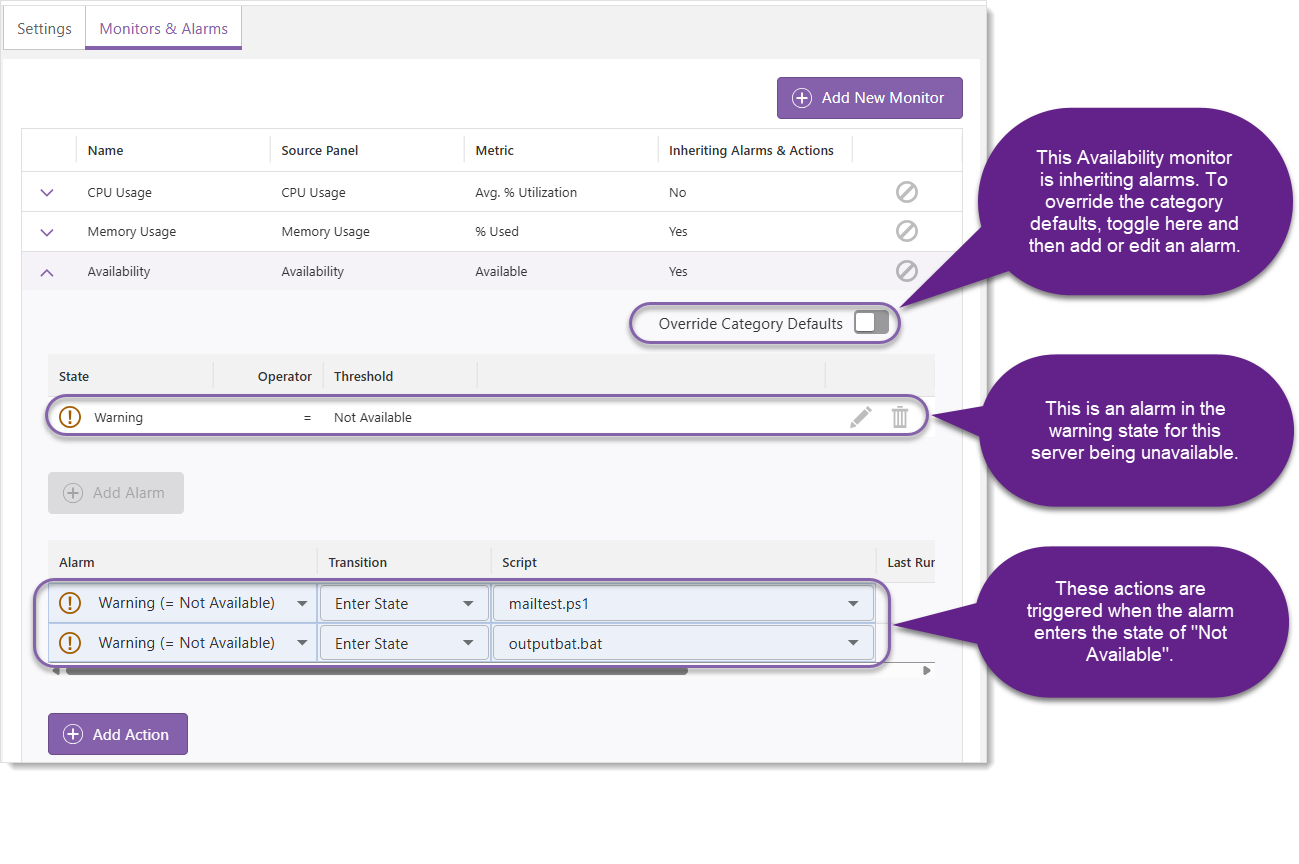Click the plus icon inside Add New Monitor
The width and height of the screenshot is (1299, 864).
[801, 97]
